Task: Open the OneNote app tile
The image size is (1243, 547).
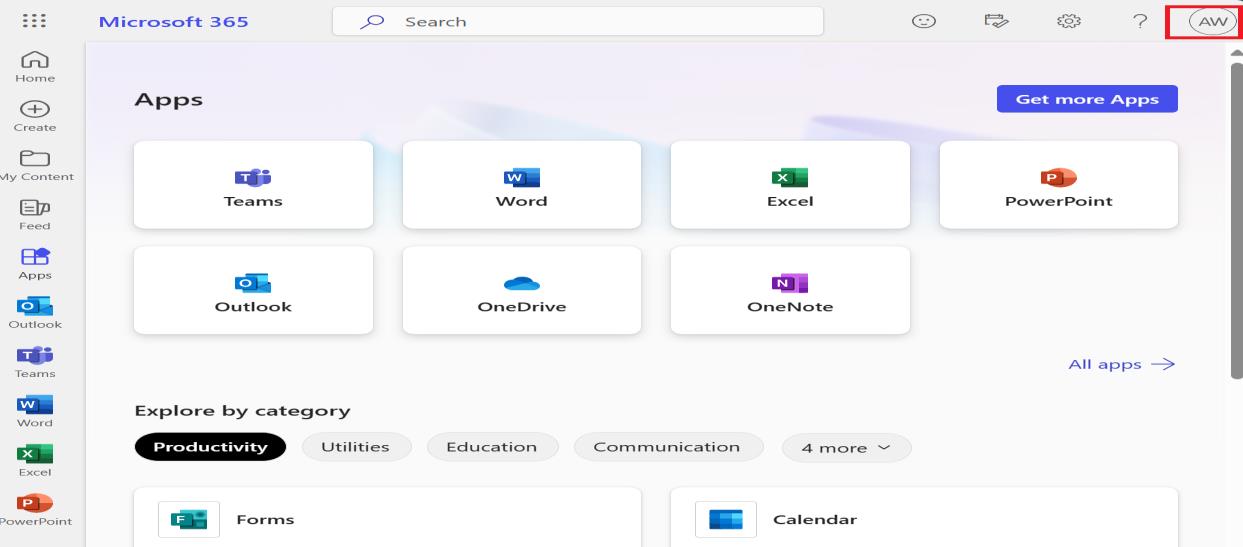Action: point(790,290)
